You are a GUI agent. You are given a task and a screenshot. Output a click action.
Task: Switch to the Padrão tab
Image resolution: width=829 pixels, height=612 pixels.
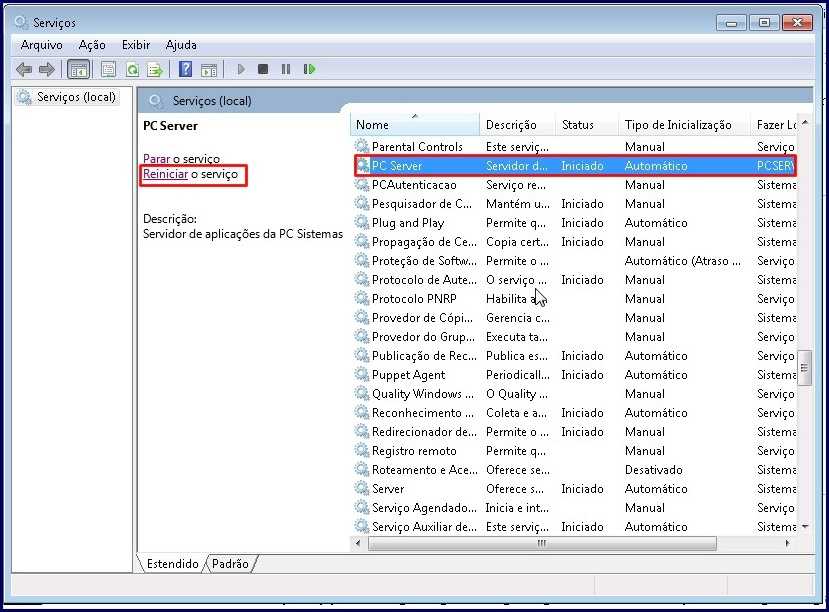pos(230,564)
